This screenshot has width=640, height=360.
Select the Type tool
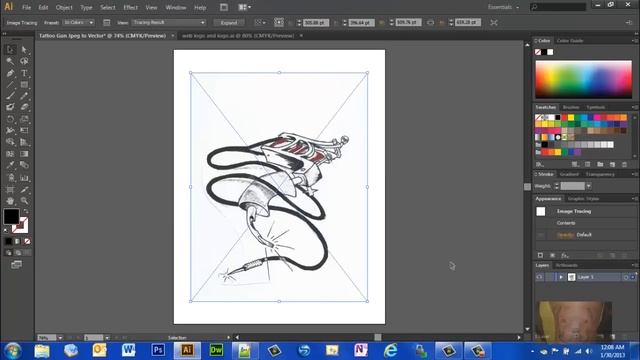[x=24, y=73]
